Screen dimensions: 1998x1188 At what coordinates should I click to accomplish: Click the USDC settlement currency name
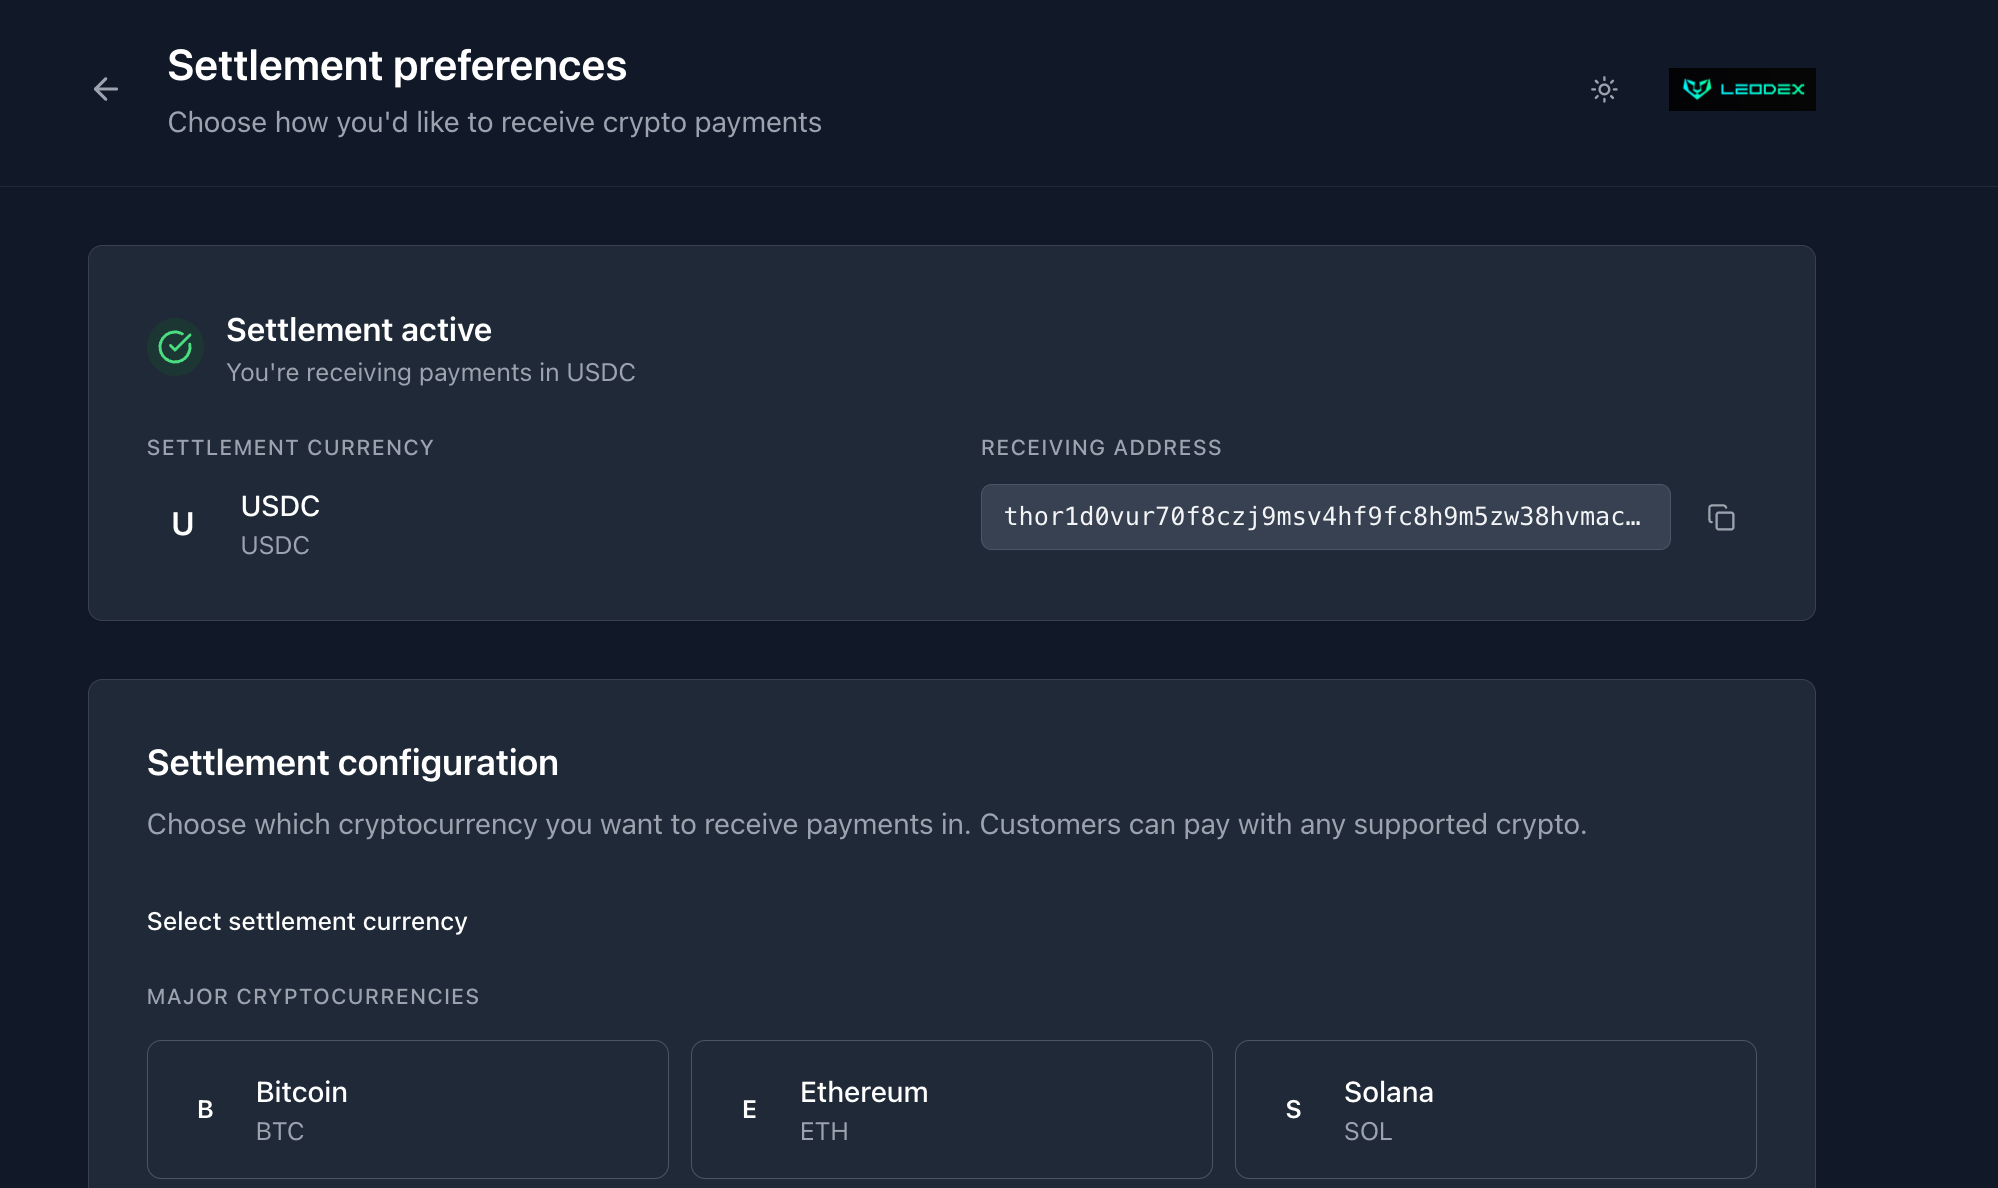(280, 506)
